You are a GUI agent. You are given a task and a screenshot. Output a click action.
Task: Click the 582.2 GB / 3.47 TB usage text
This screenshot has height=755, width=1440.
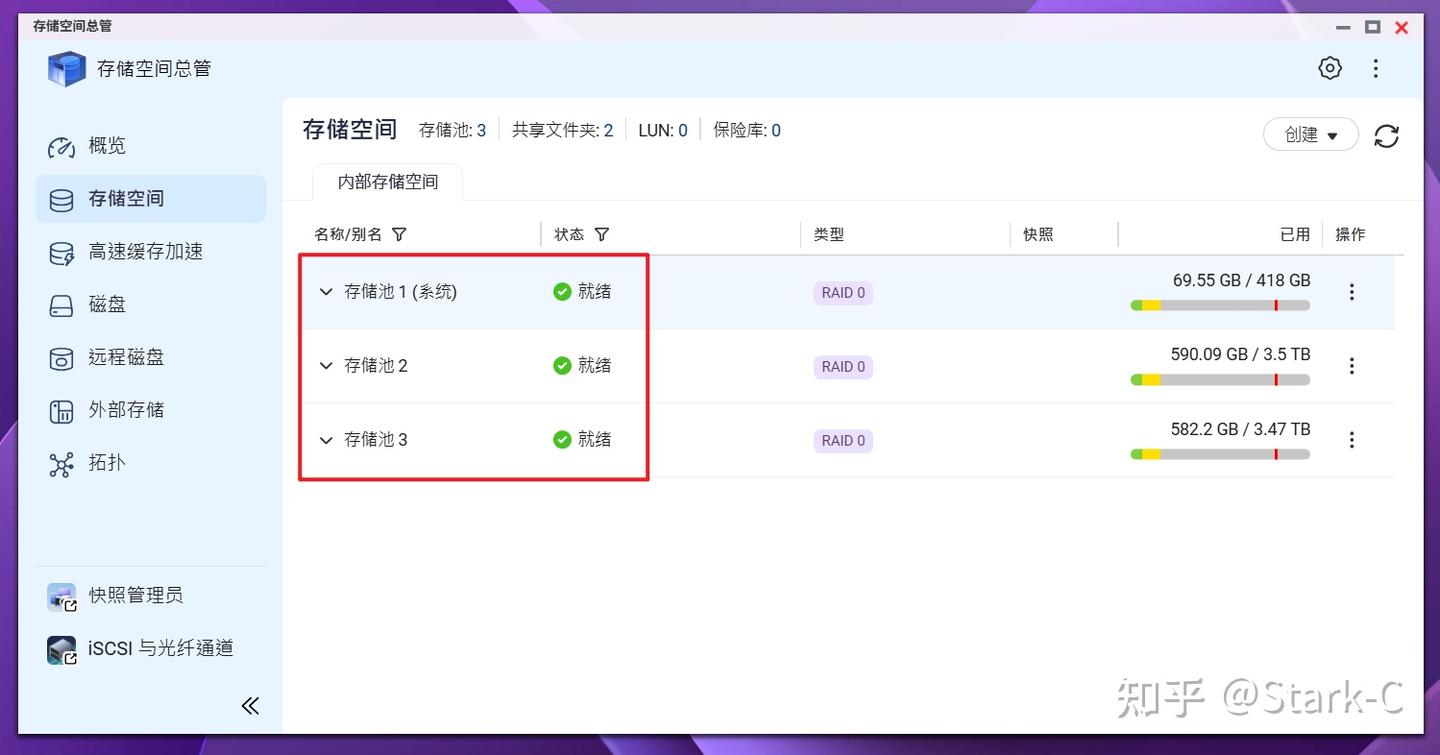[x=1240, y=430]
